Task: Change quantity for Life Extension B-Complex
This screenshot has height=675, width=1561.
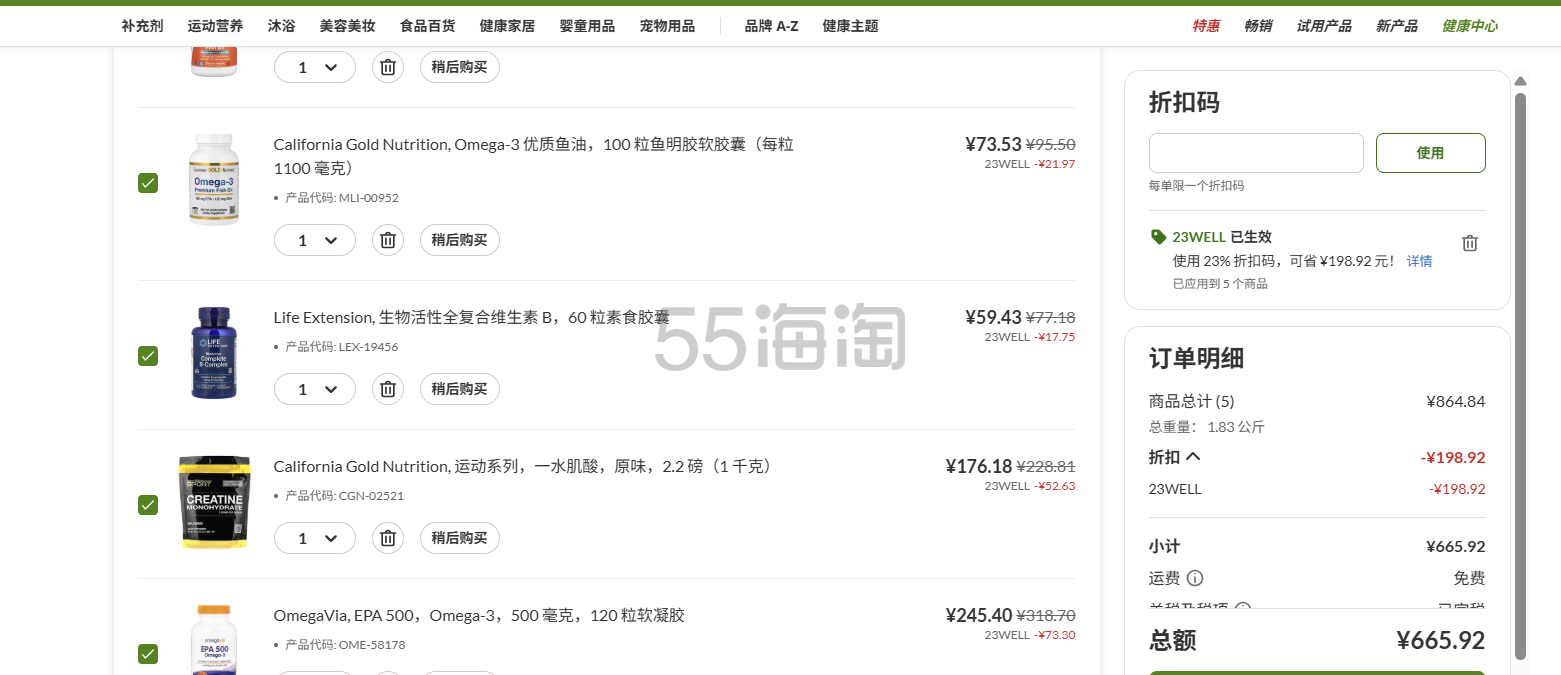Action: (x=315, y=389)
